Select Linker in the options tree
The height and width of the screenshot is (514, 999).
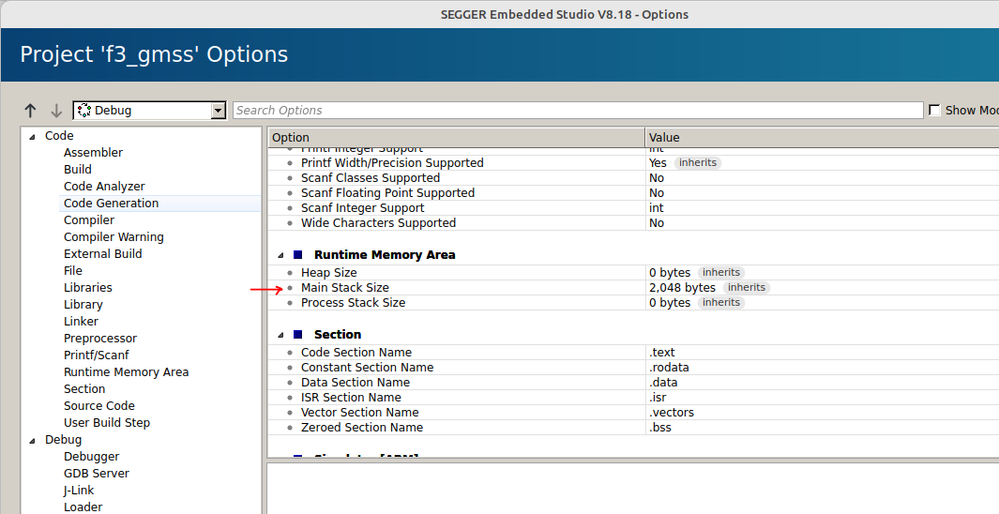(x=81, y=321)
